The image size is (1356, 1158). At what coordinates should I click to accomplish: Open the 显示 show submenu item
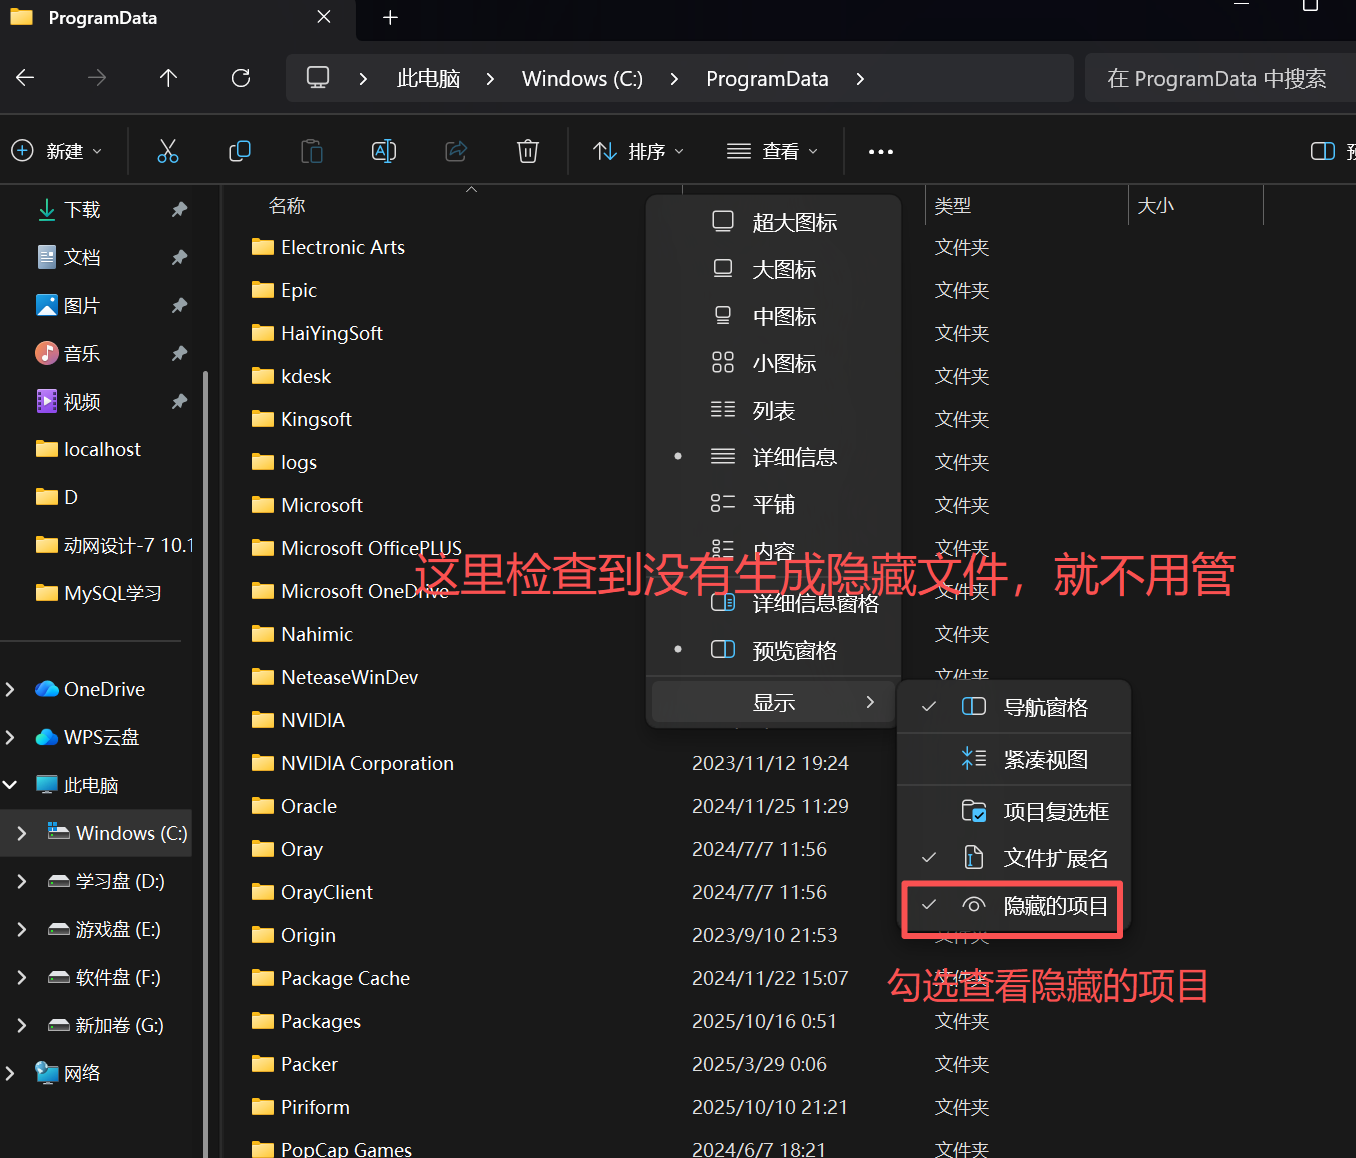pyautogui.click(x=774, y=702)
